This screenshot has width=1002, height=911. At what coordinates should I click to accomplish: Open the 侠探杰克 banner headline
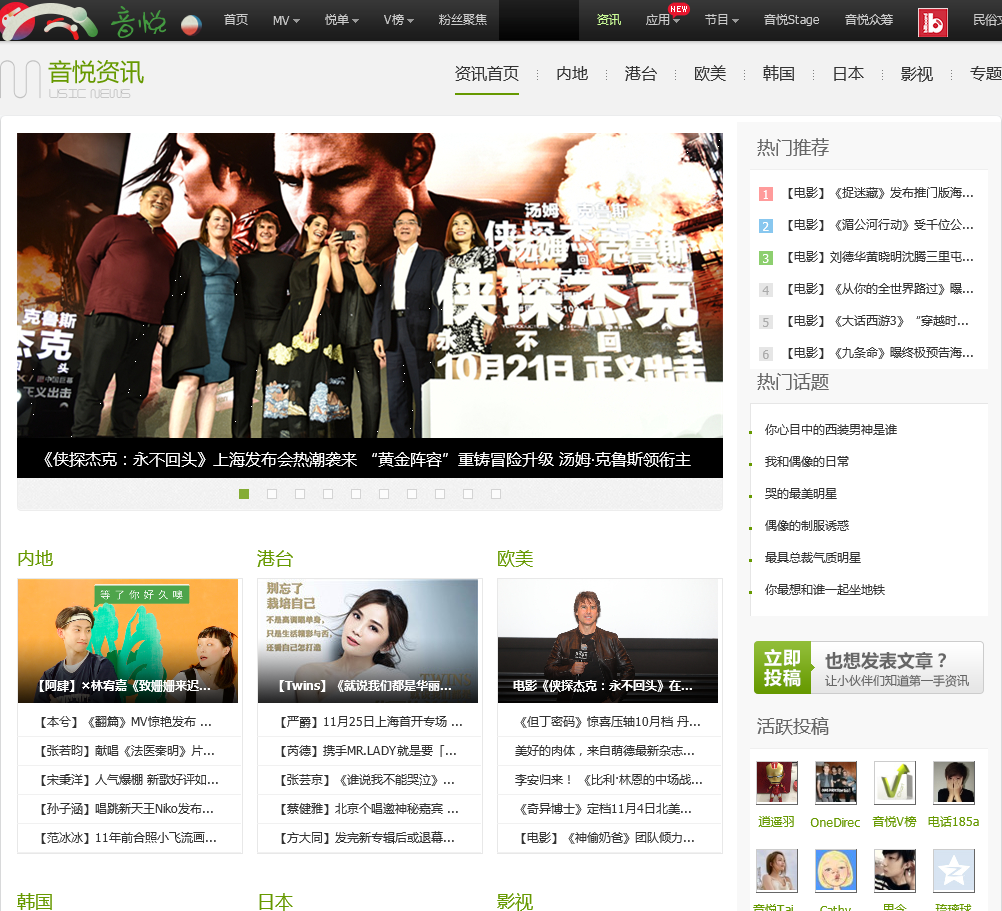(367, 459)
